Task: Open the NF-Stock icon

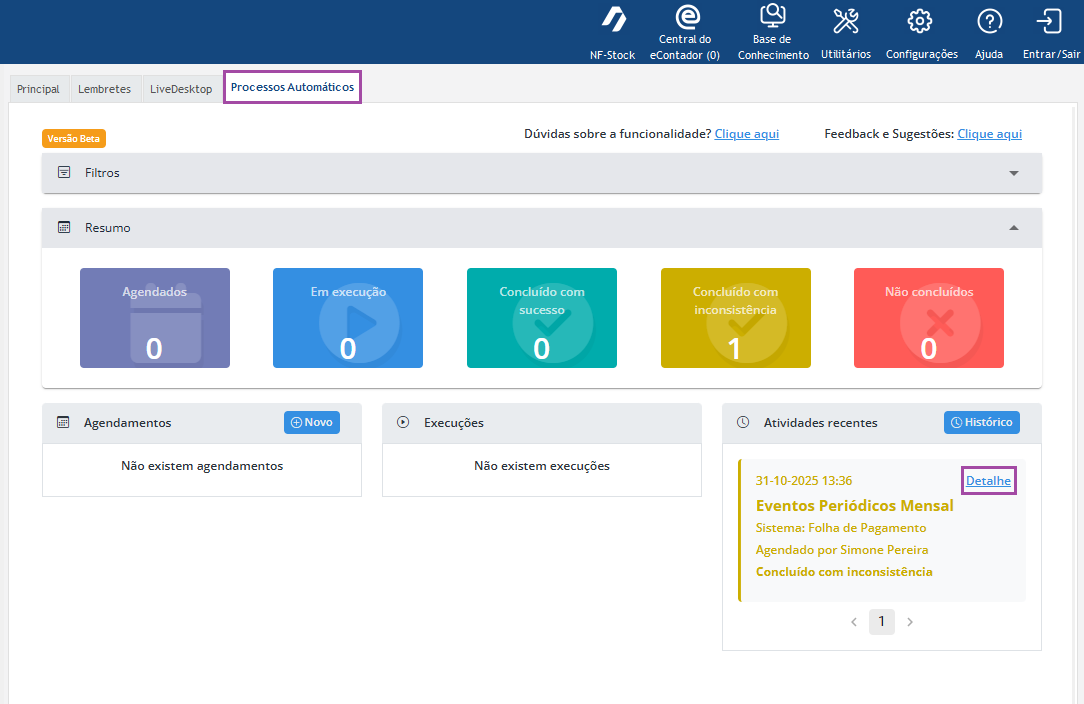Action: (613, 21)
